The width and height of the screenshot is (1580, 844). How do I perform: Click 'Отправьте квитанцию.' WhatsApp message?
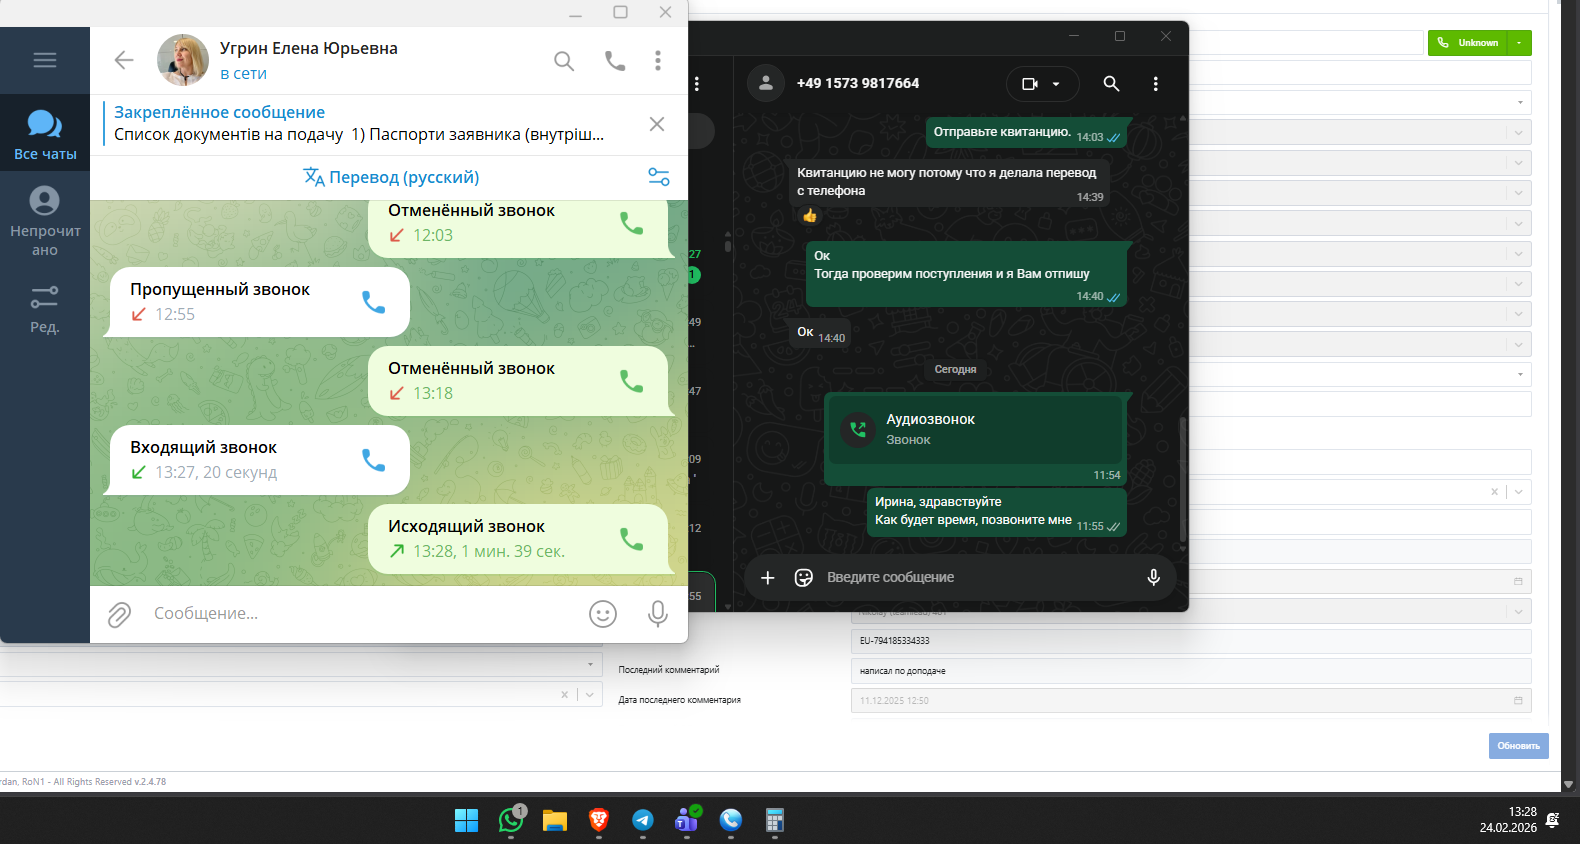(1027, 132)
